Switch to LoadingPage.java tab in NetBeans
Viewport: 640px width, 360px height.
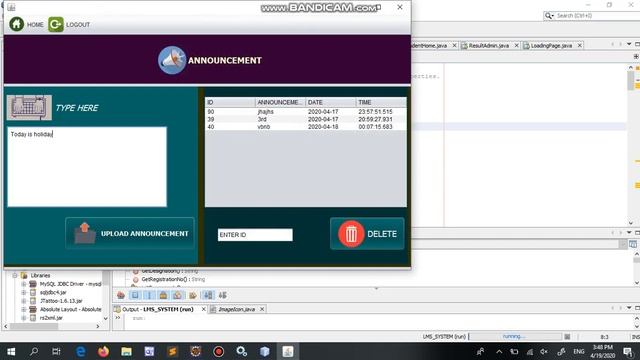pyautogui.click(x=551, y=46)
